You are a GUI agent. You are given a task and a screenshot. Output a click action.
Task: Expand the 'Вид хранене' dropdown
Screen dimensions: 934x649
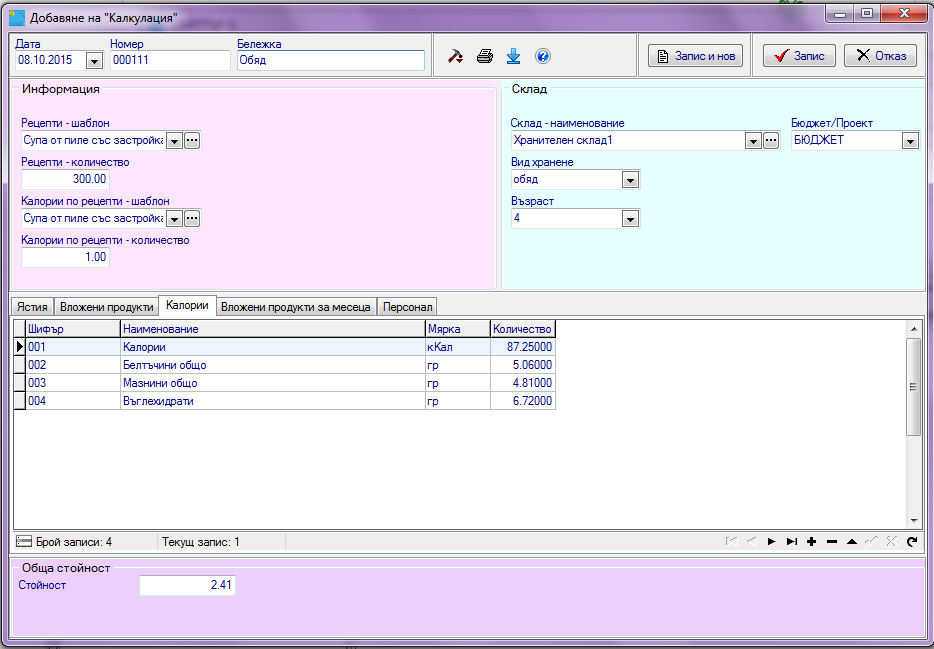tap(630, 180)
